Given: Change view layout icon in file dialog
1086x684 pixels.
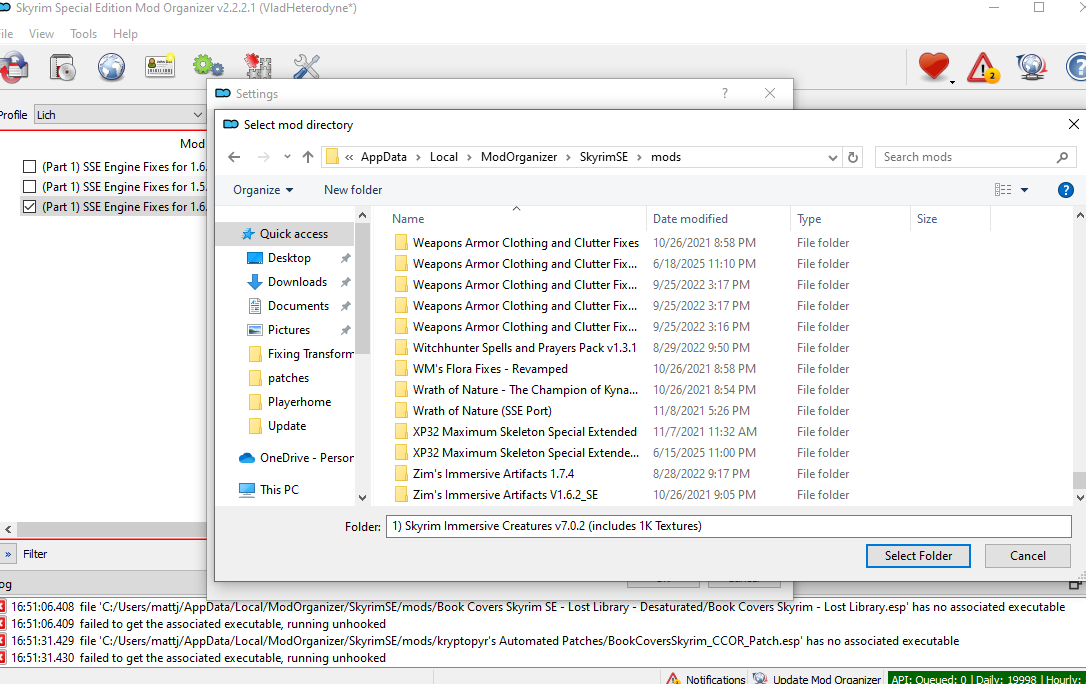Looking at the screenshot, I should tap(1003, 190).
